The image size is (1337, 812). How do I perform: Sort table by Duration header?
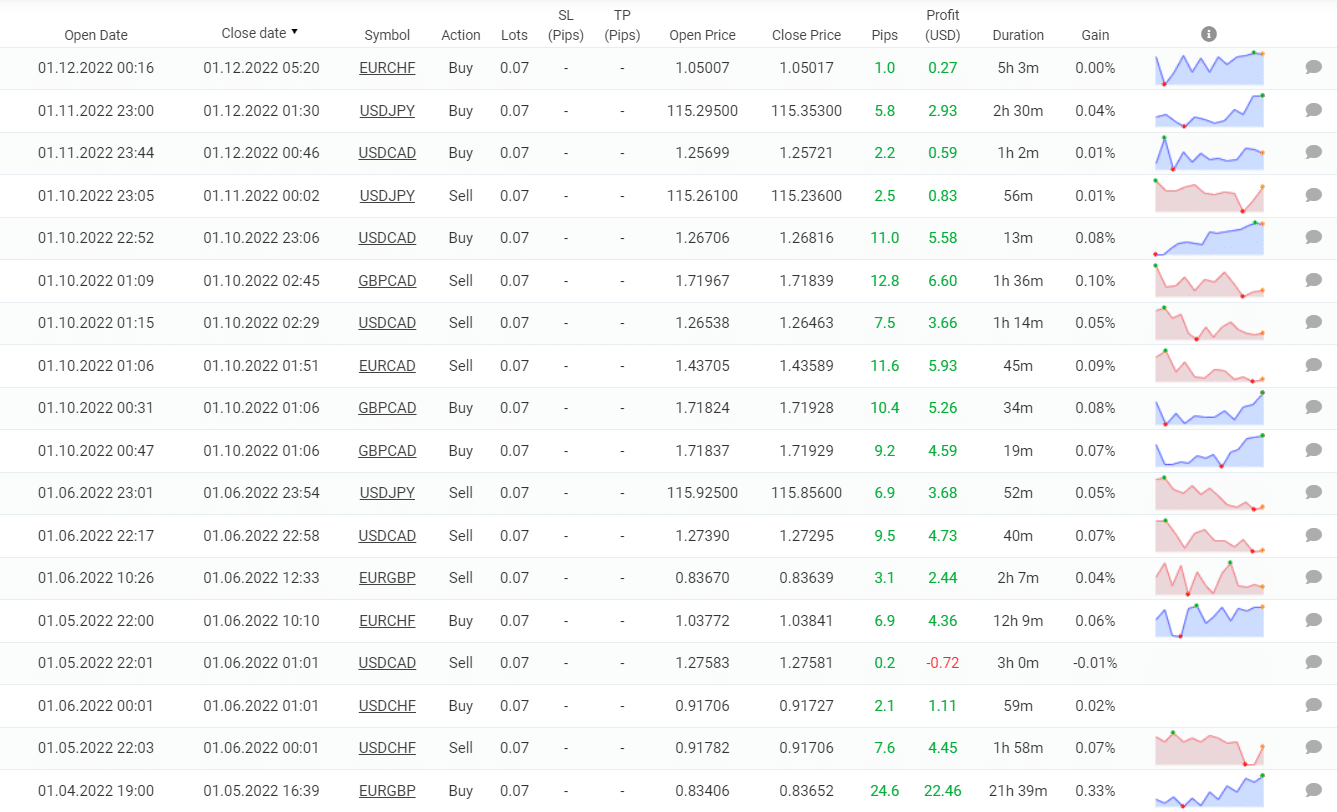click(x=1018, y=35)
